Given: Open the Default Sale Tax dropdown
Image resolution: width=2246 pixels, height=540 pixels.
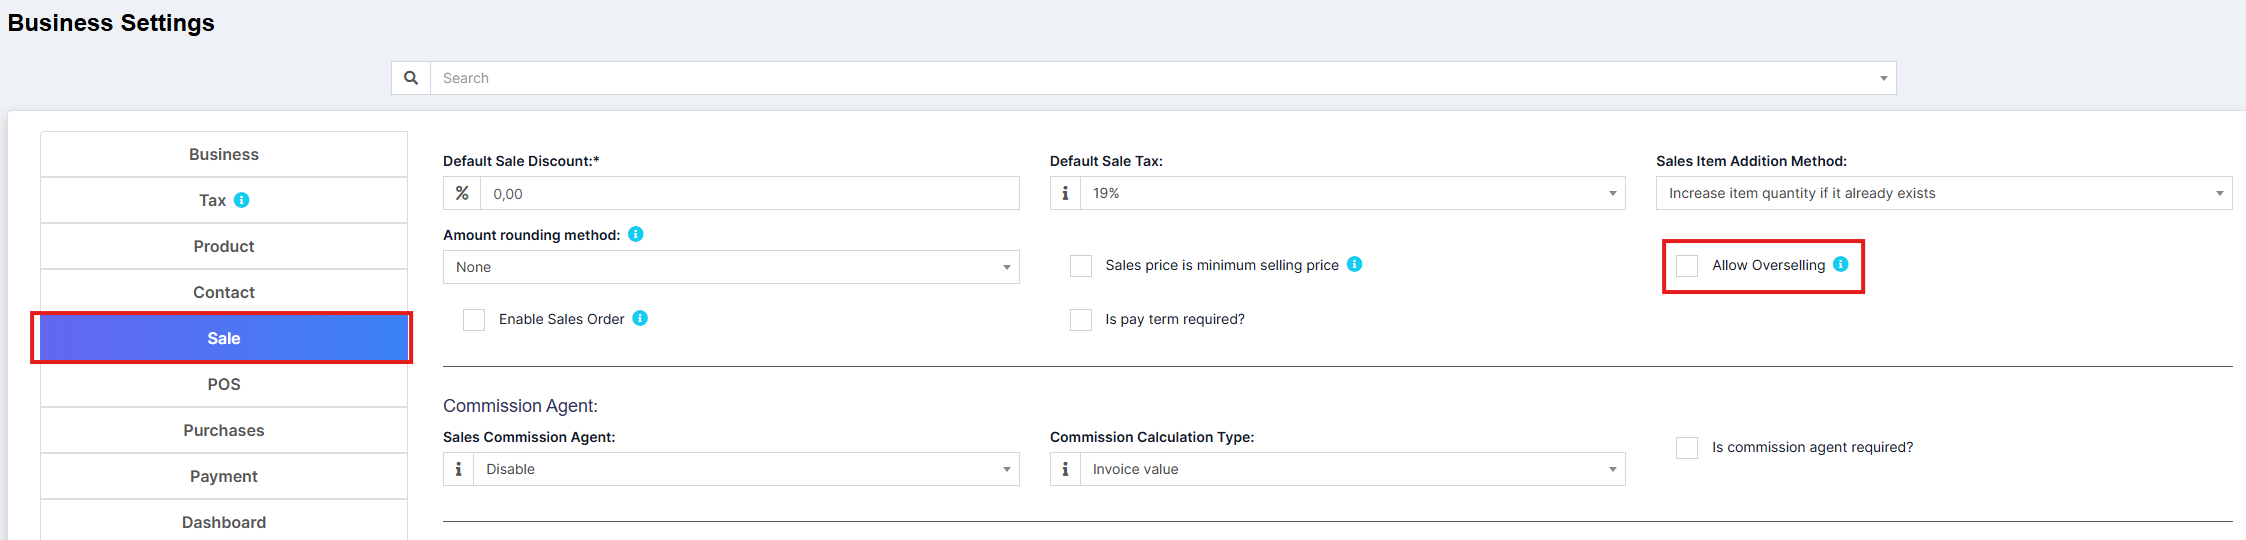Looking at the screenshot, I should click(1352, 193).
